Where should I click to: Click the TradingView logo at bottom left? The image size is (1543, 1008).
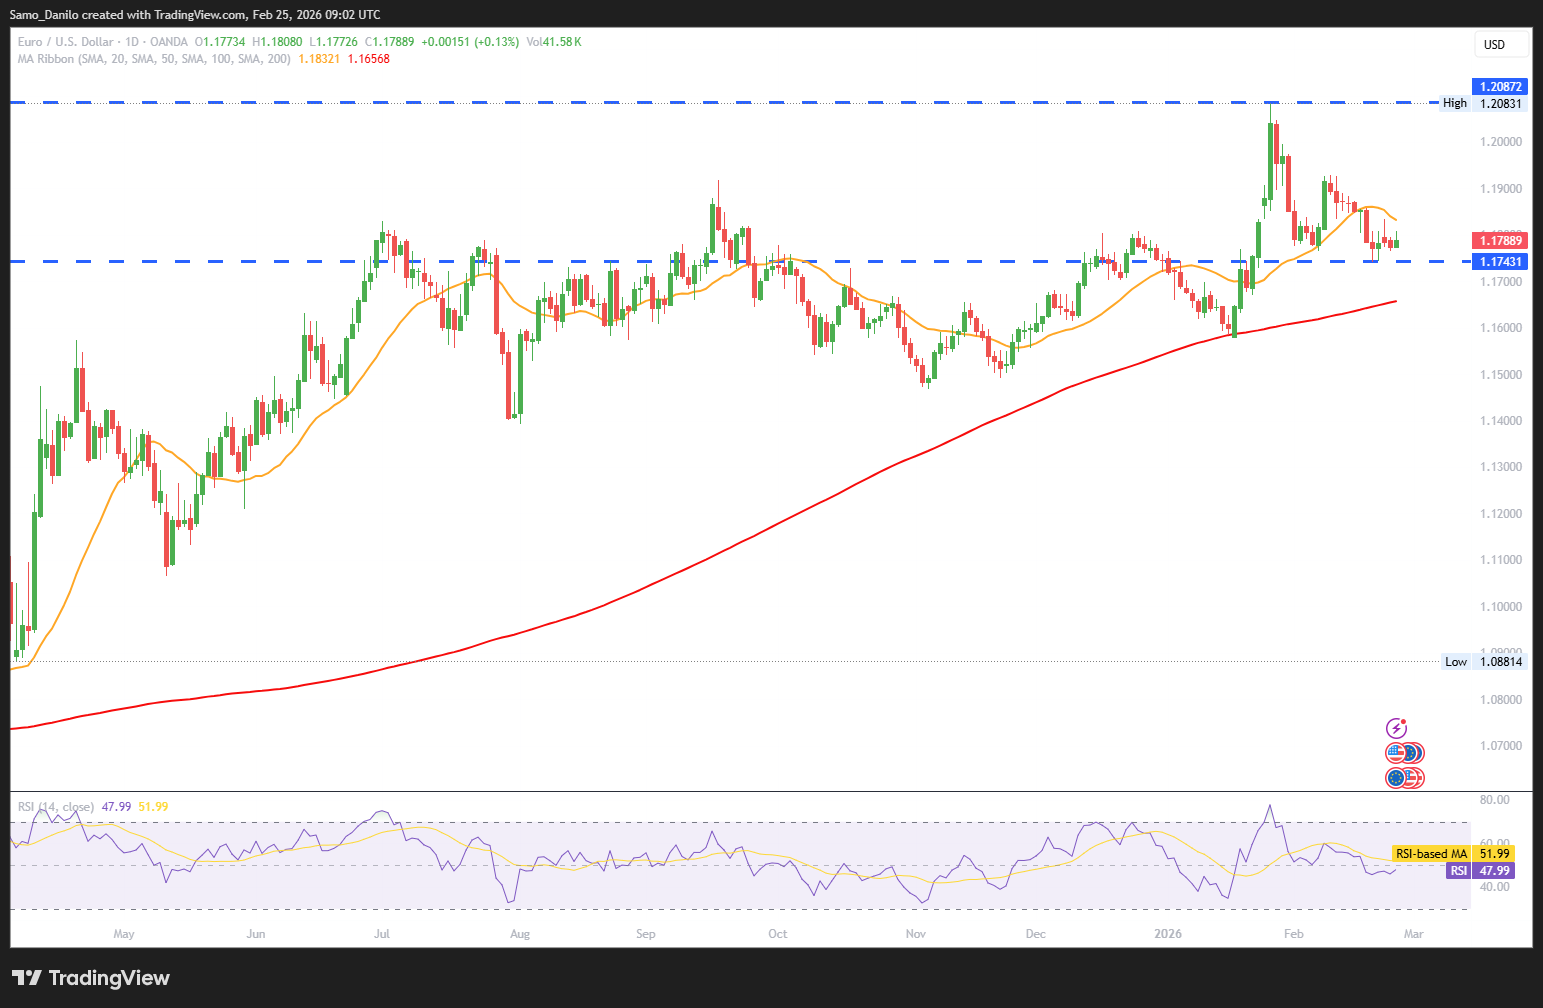click(91, 978)
